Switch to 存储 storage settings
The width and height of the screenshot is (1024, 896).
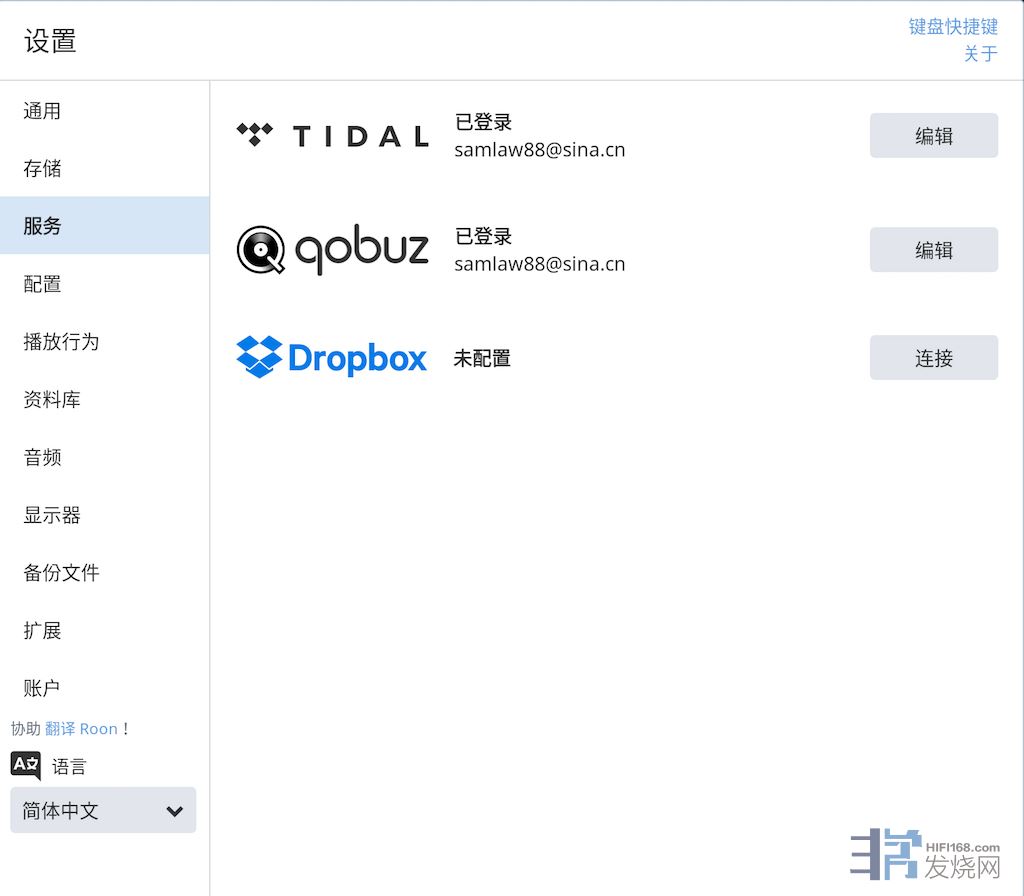tap(42, 169)
